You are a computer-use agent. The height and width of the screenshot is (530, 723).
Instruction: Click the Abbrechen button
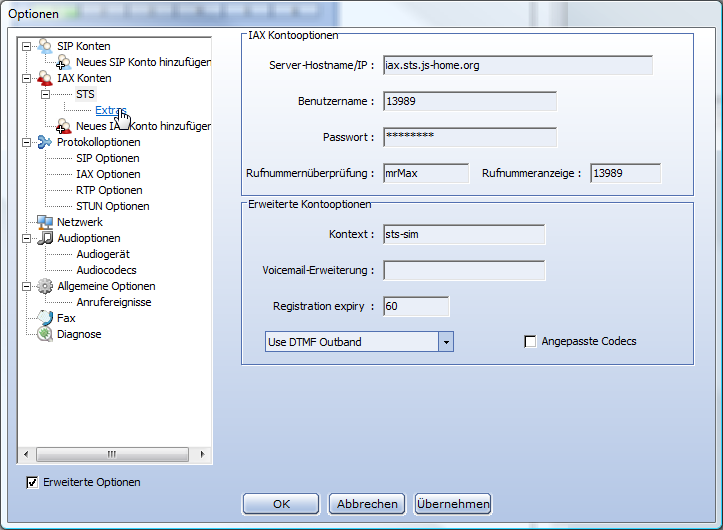pyautogui.click(x=368, y=504)
